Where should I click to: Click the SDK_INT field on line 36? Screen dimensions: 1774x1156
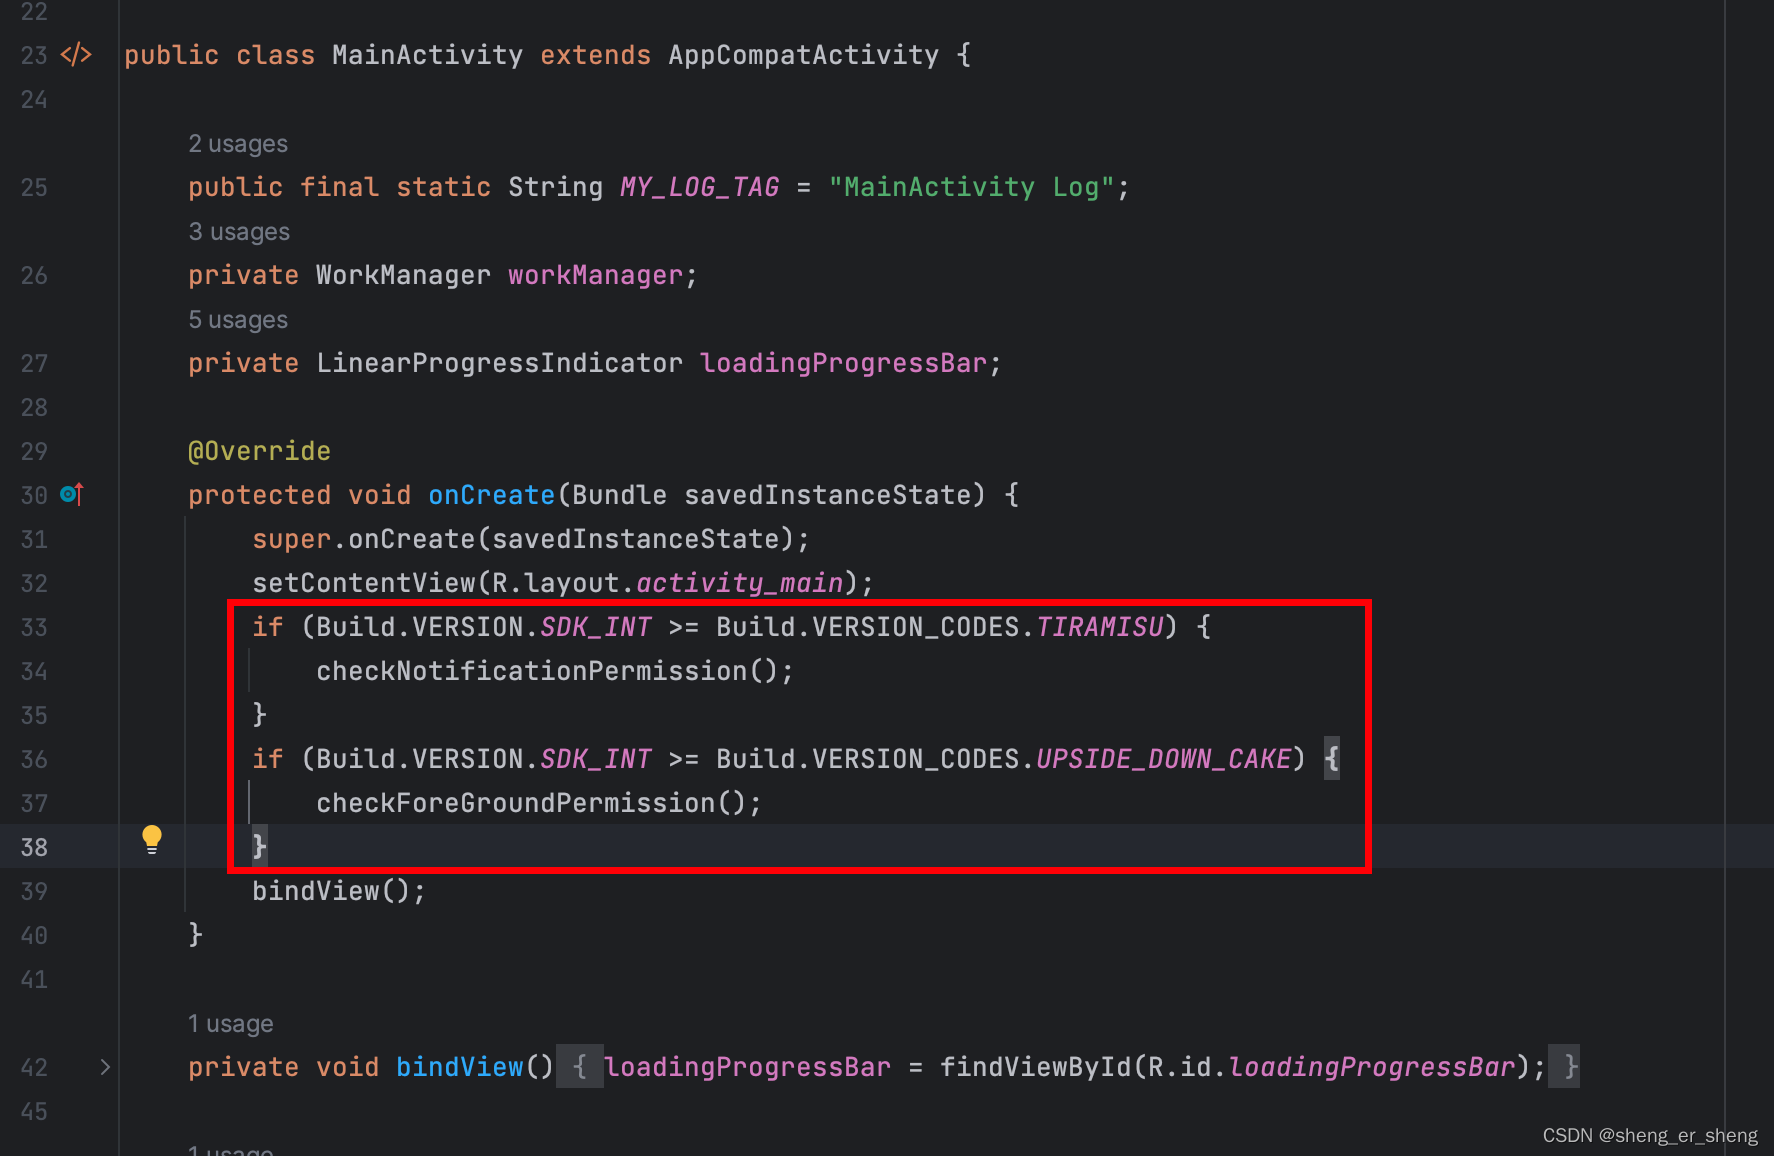point(596,759)
